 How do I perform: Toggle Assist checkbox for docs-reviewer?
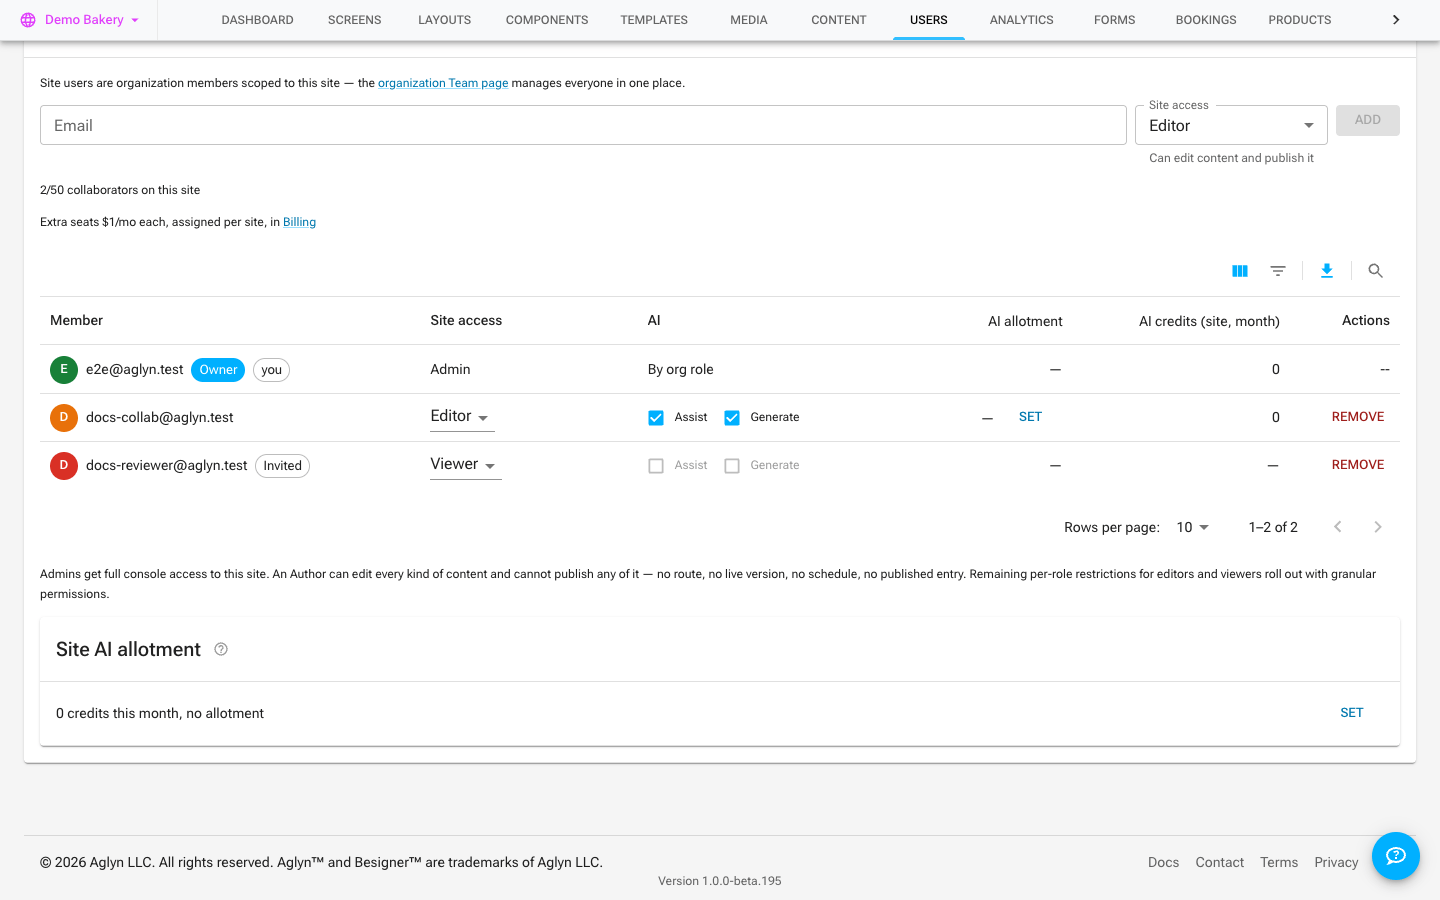[656, 466]
